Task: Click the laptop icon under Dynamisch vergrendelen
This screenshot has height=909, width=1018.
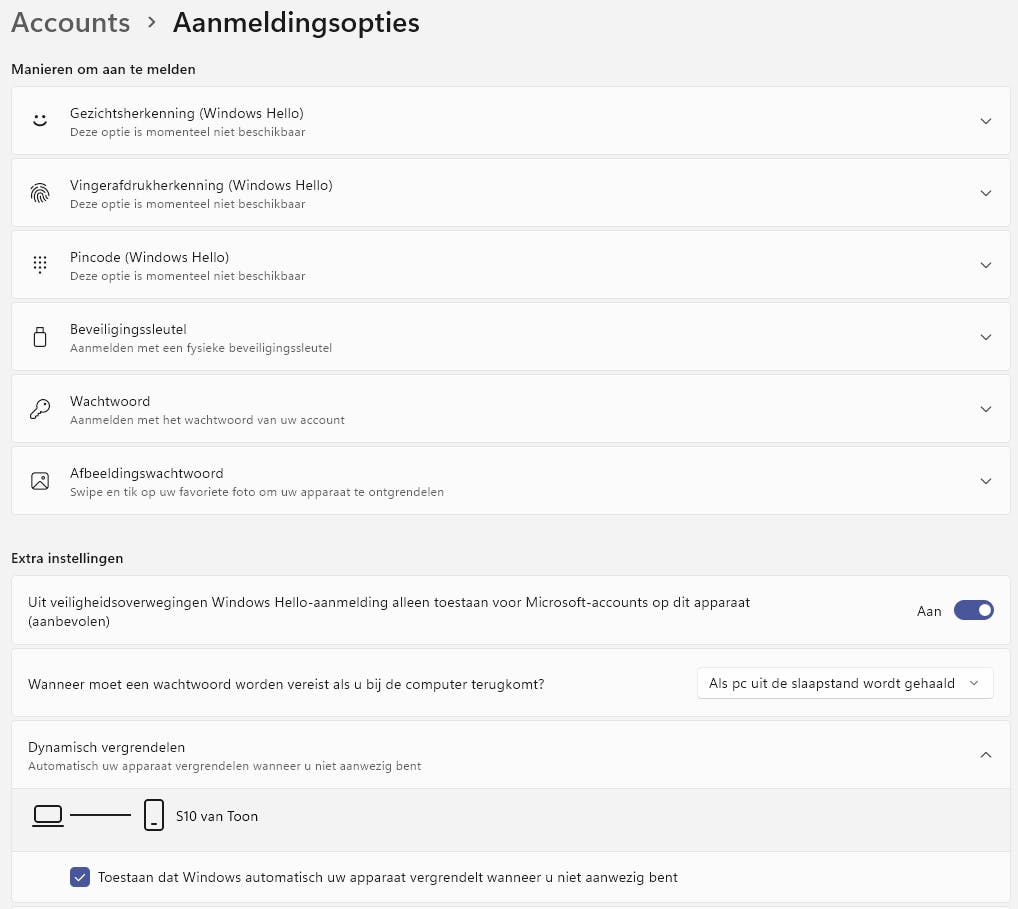Action: (48, 816)
